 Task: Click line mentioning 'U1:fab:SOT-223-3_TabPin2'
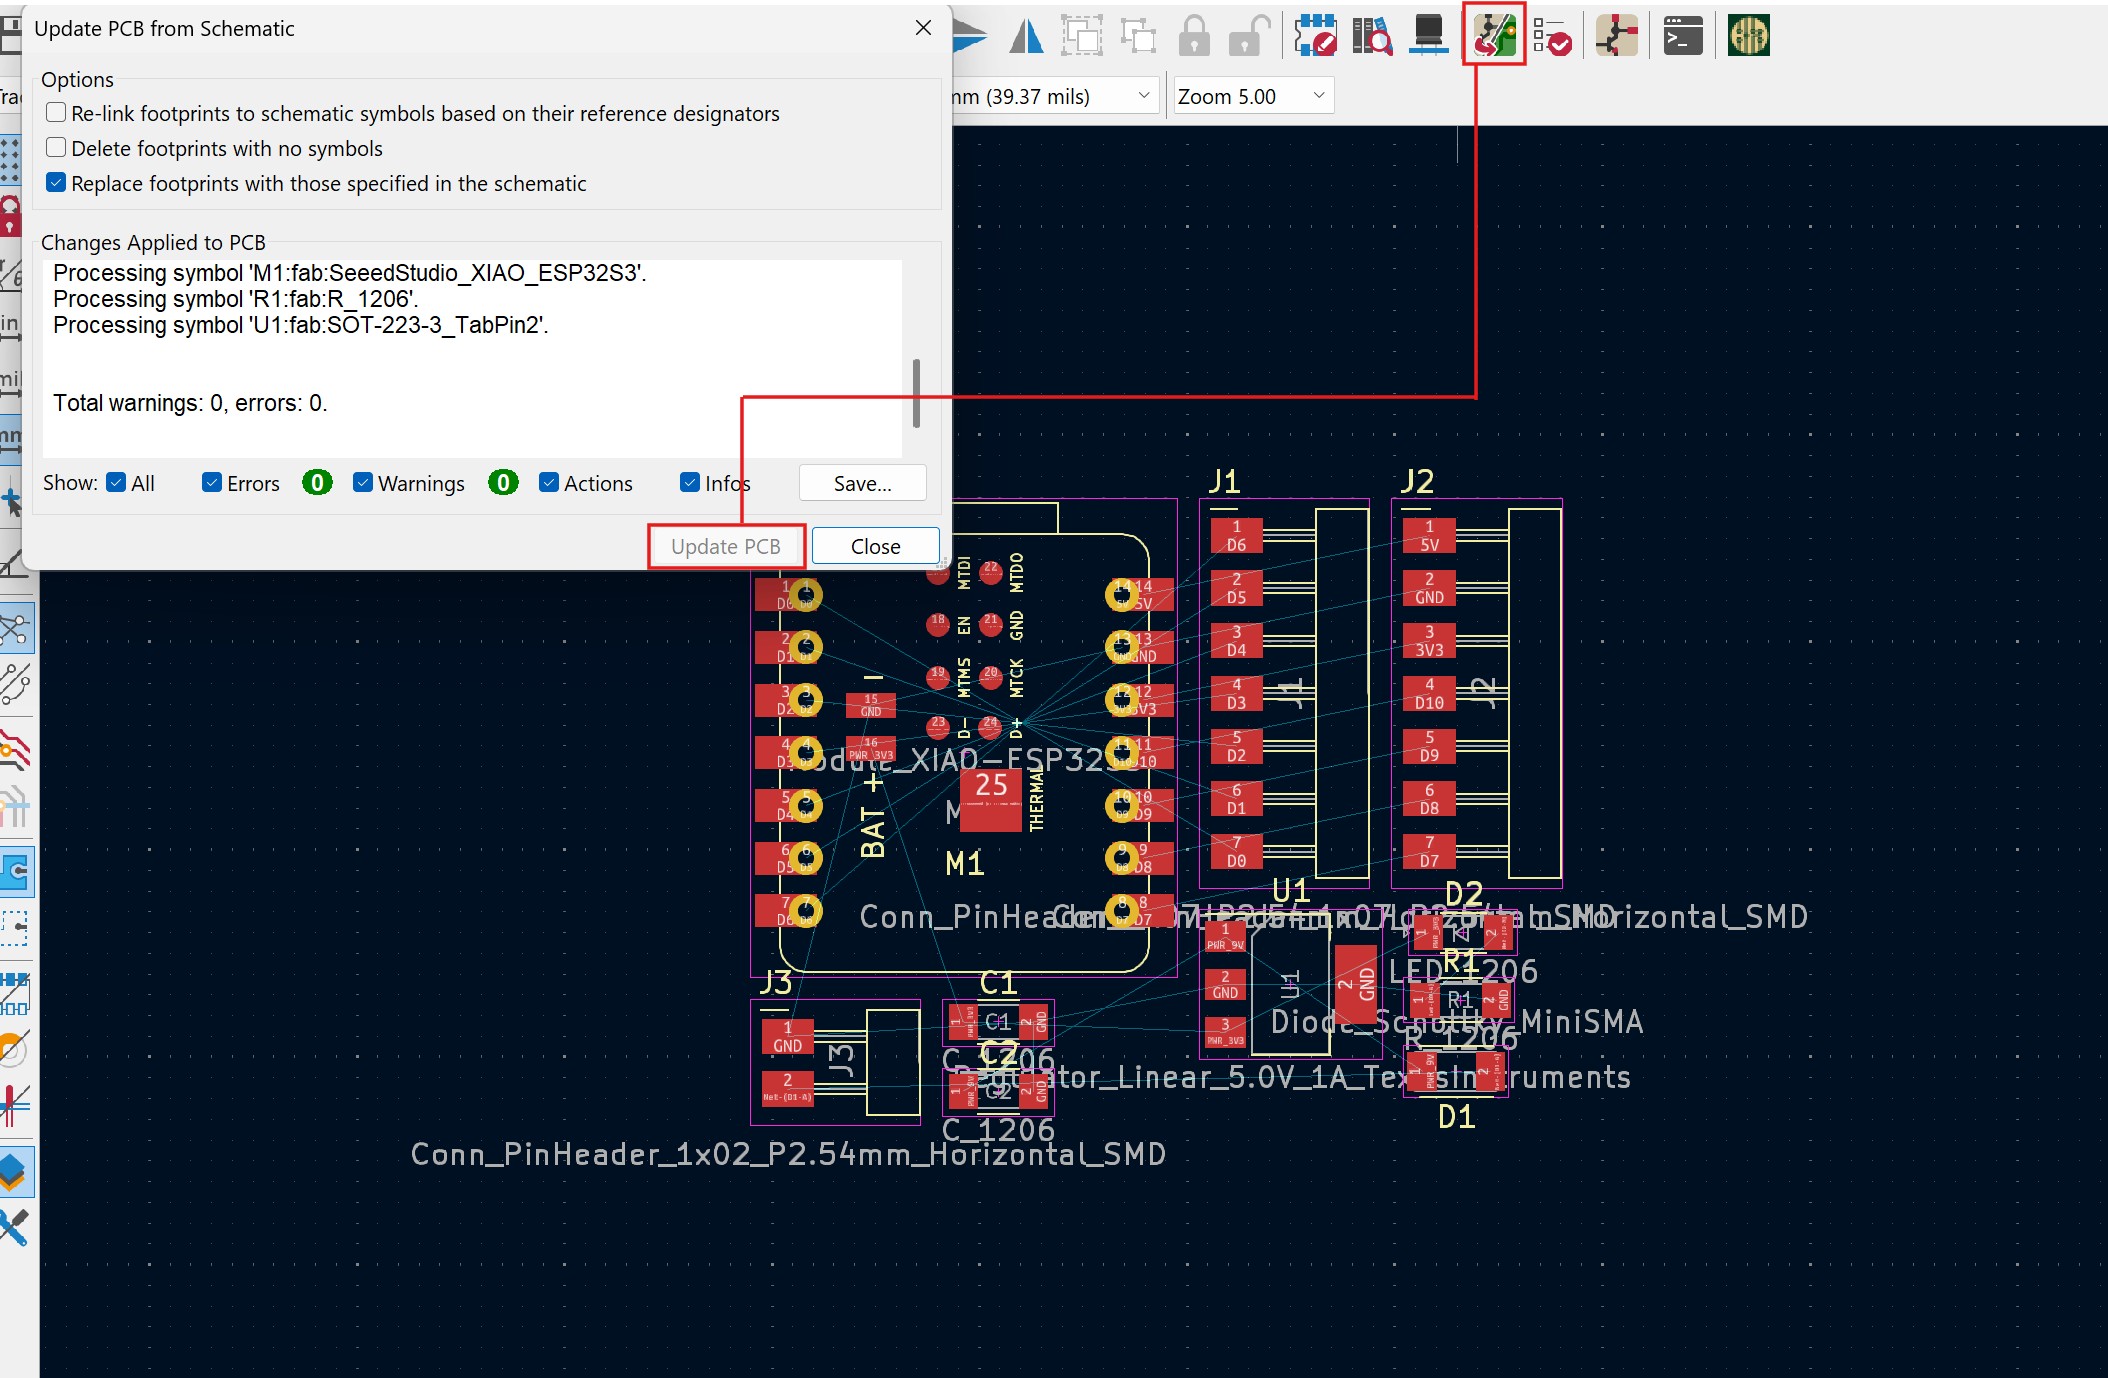point(301,325)
